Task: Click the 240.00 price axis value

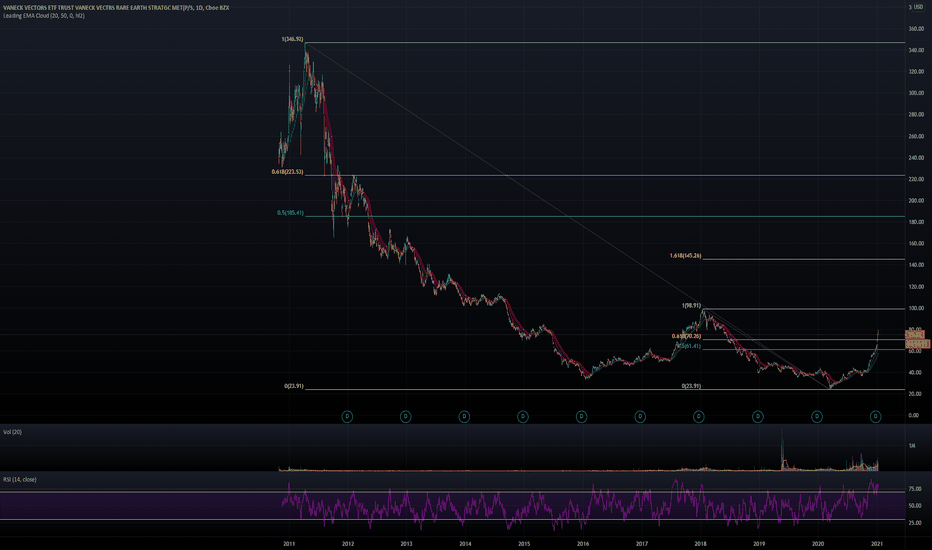Action: click(916, 158)
